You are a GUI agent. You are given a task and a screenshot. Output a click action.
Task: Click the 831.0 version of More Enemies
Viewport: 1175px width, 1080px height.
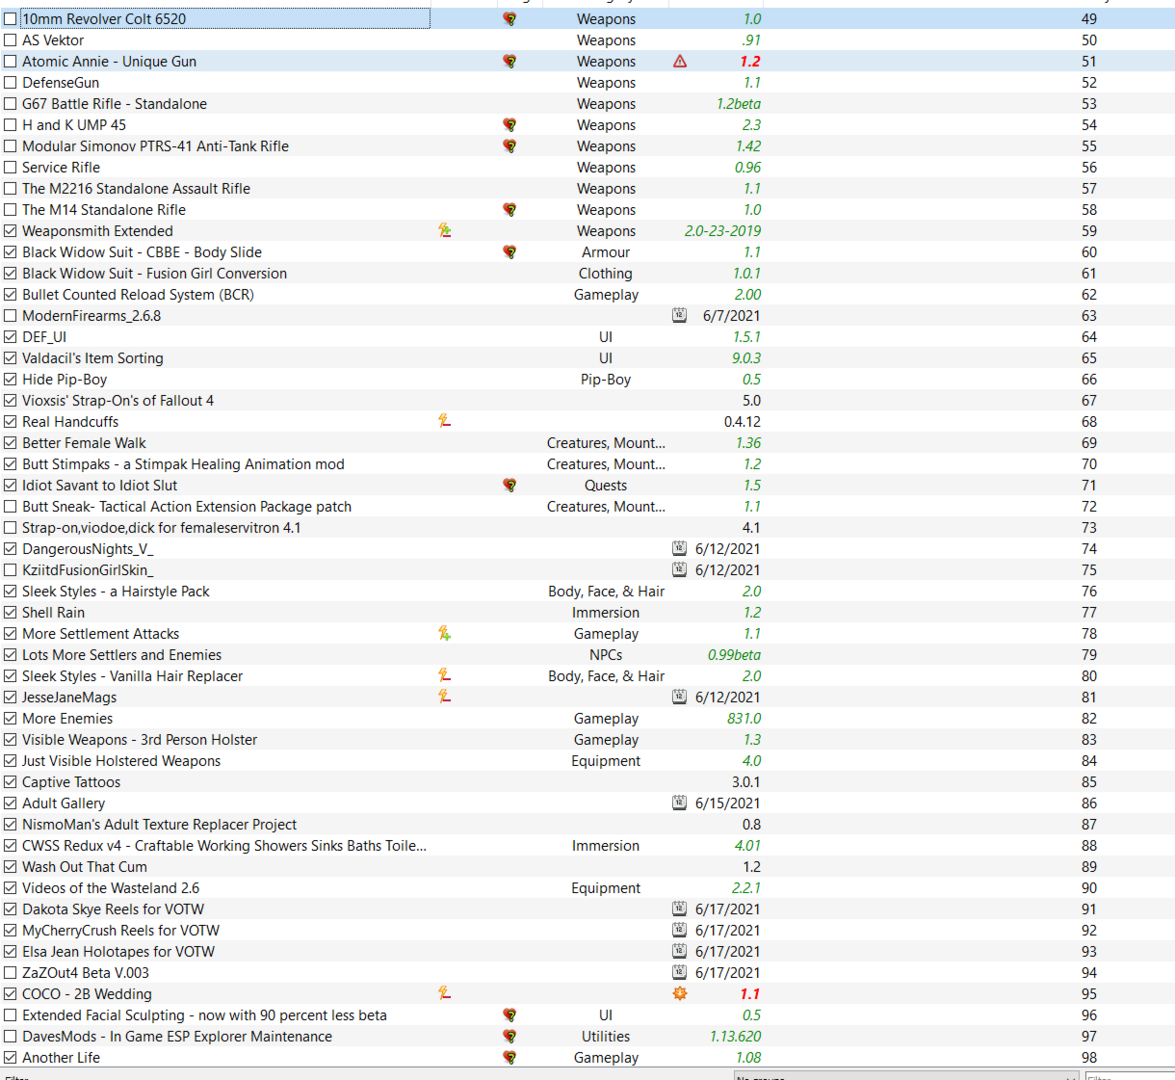click(x=743, y=719)
